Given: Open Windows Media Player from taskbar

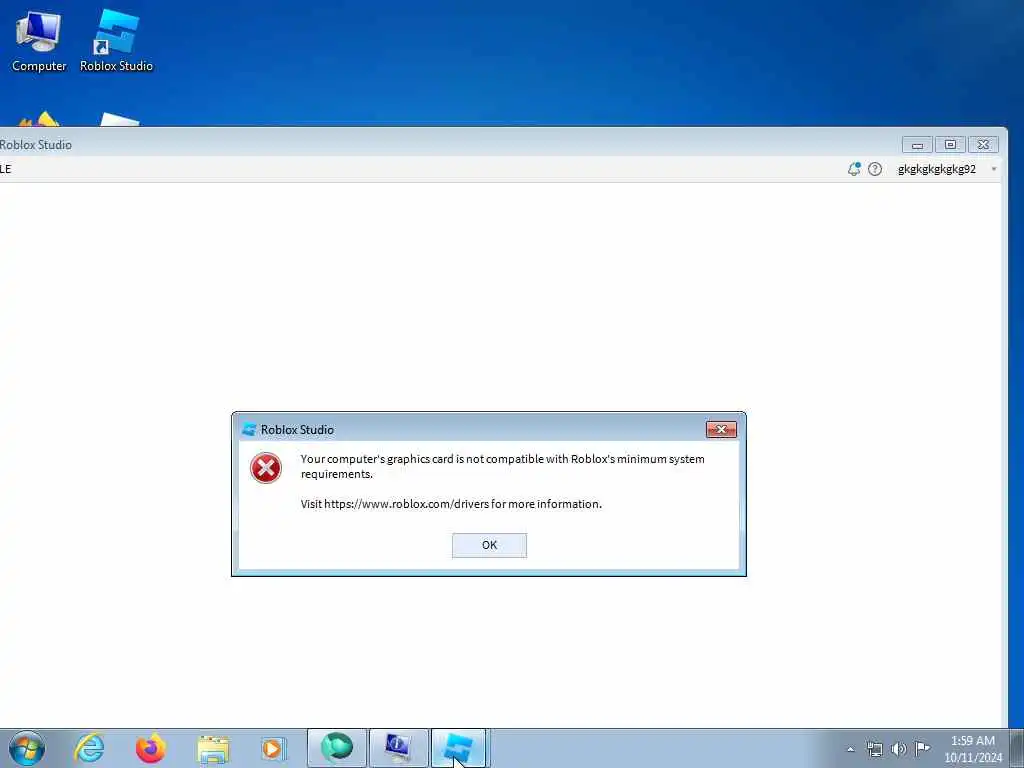Looking at the screenshot, I should tap(273, 748).
